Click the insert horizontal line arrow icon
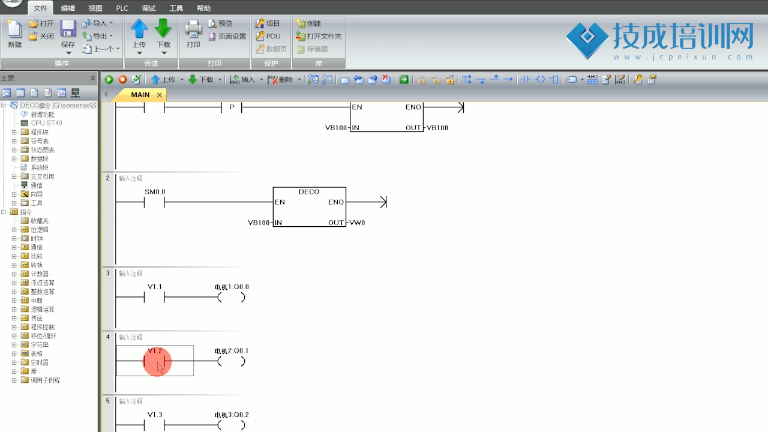 508,79
